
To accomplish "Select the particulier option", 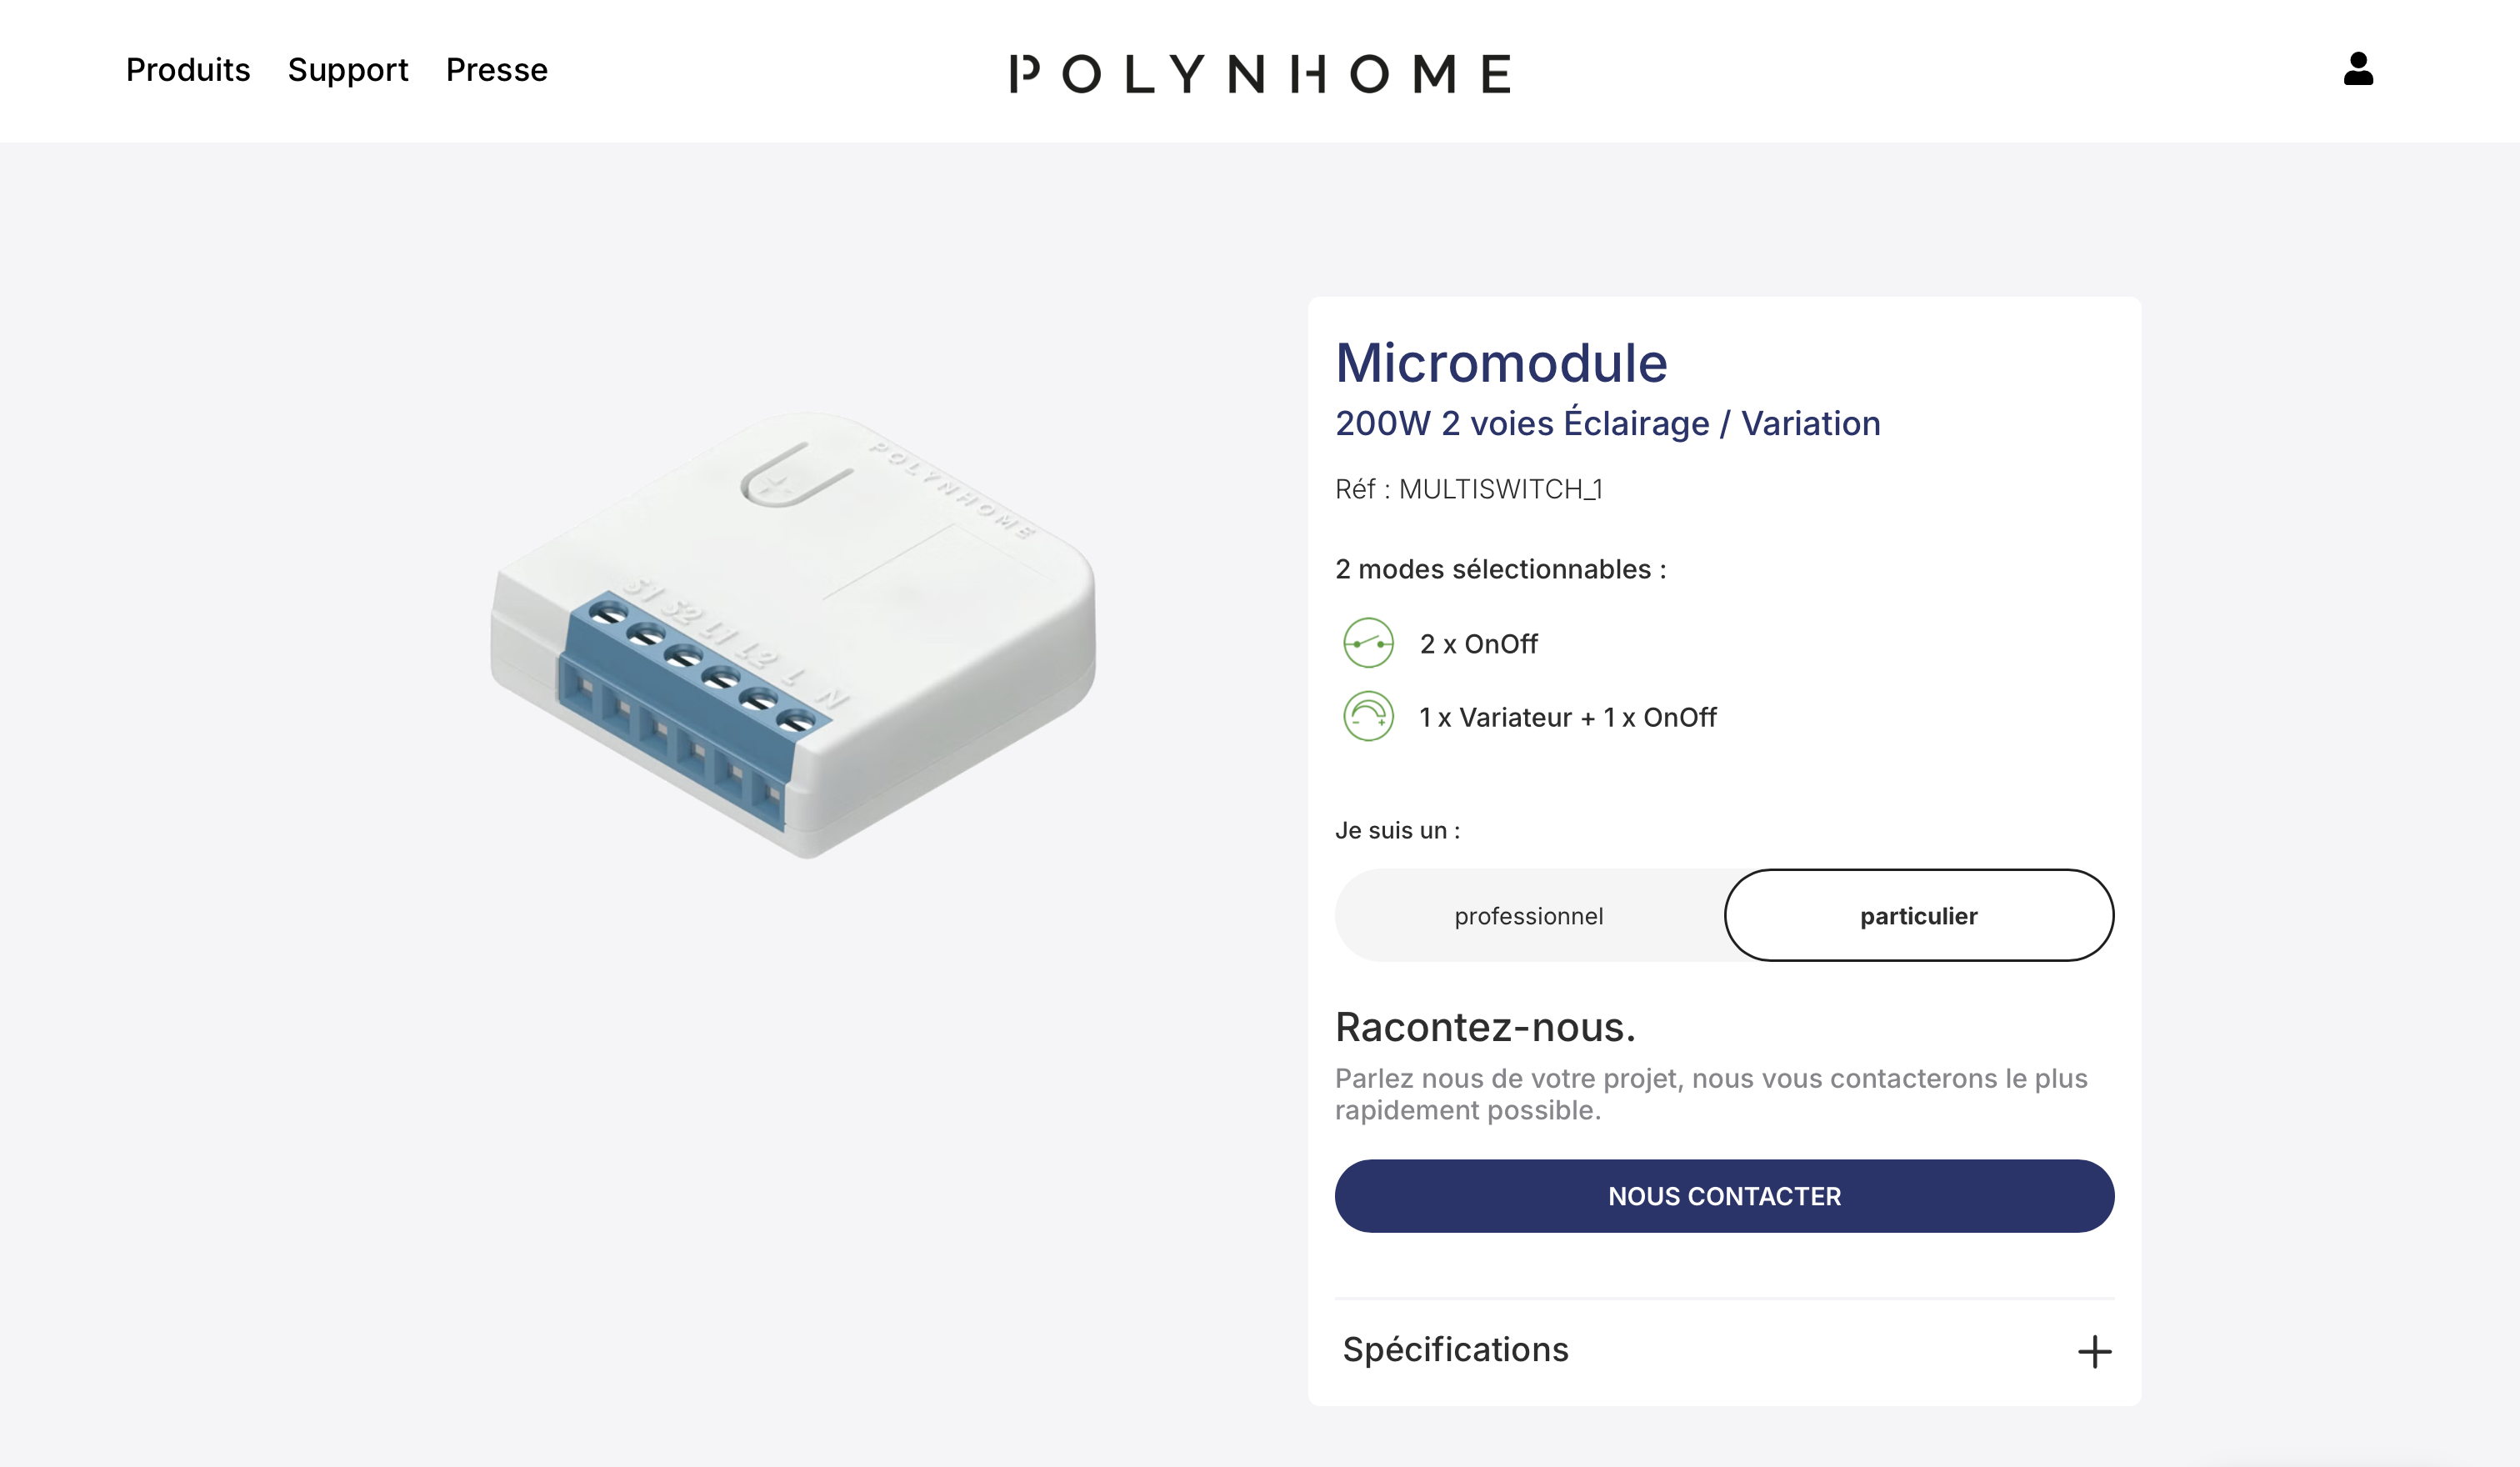I will (1918, 914).
